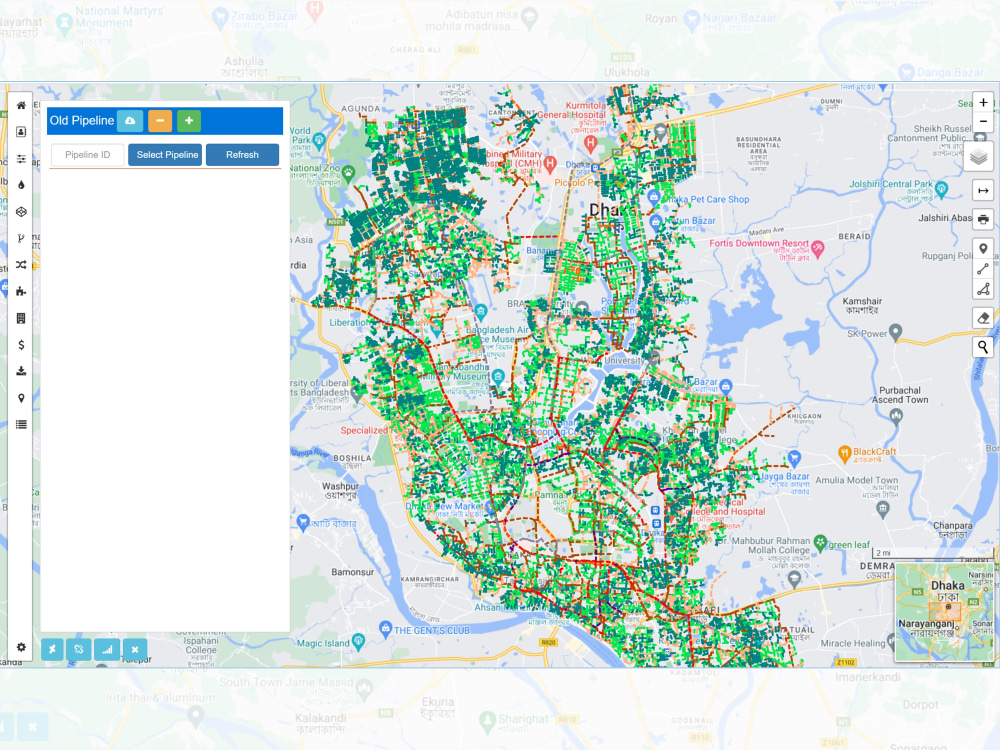Click the broken link icon button below panel
Image resolution: width=1000 pixels, height=750 pixels.
pos(78,650)
